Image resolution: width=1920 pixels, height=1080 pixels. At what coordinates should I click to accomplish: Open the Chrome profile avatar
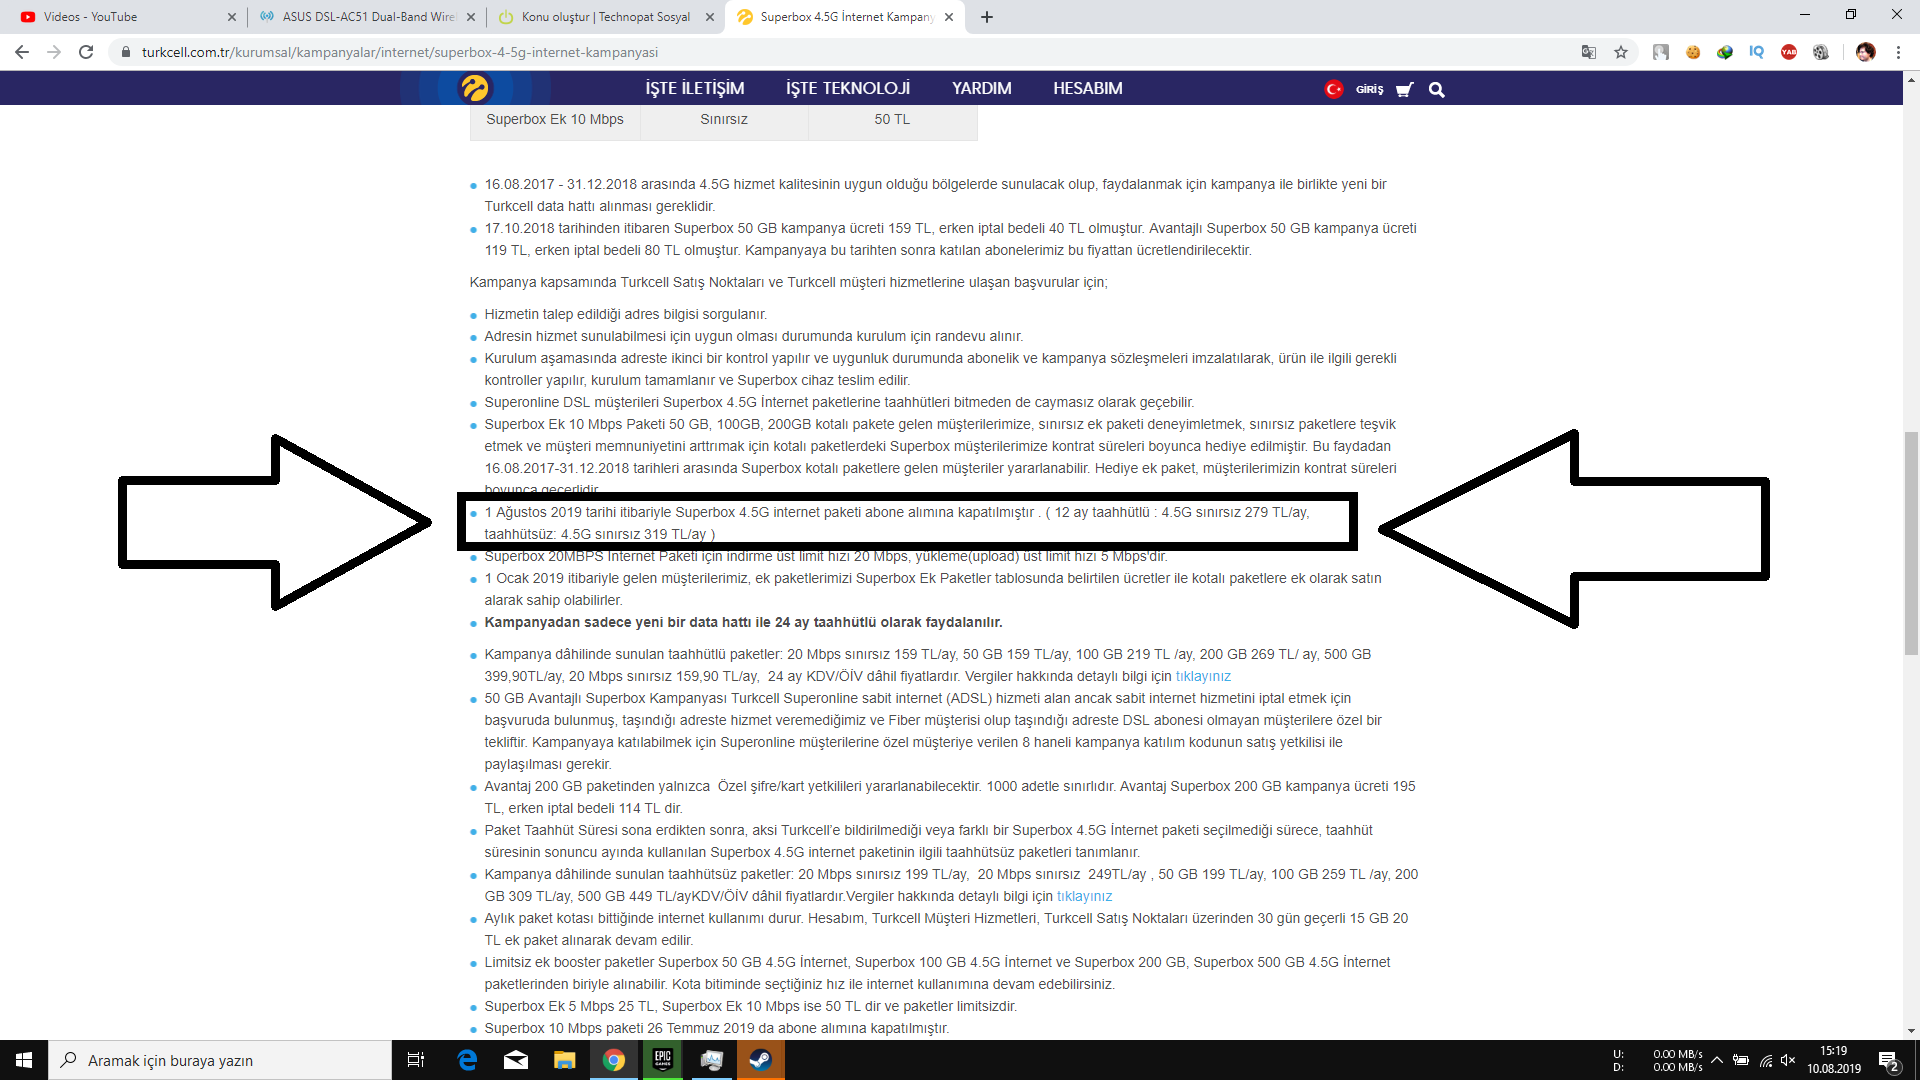click(x=1865, y=52)
